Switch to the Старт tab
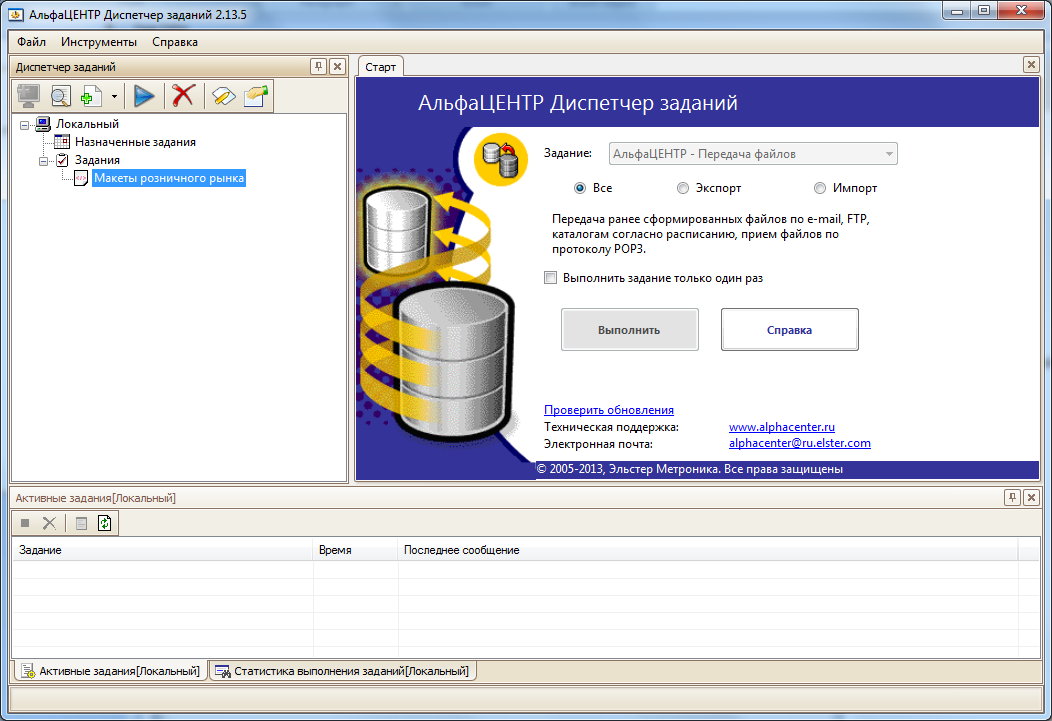 coord(380,66)
